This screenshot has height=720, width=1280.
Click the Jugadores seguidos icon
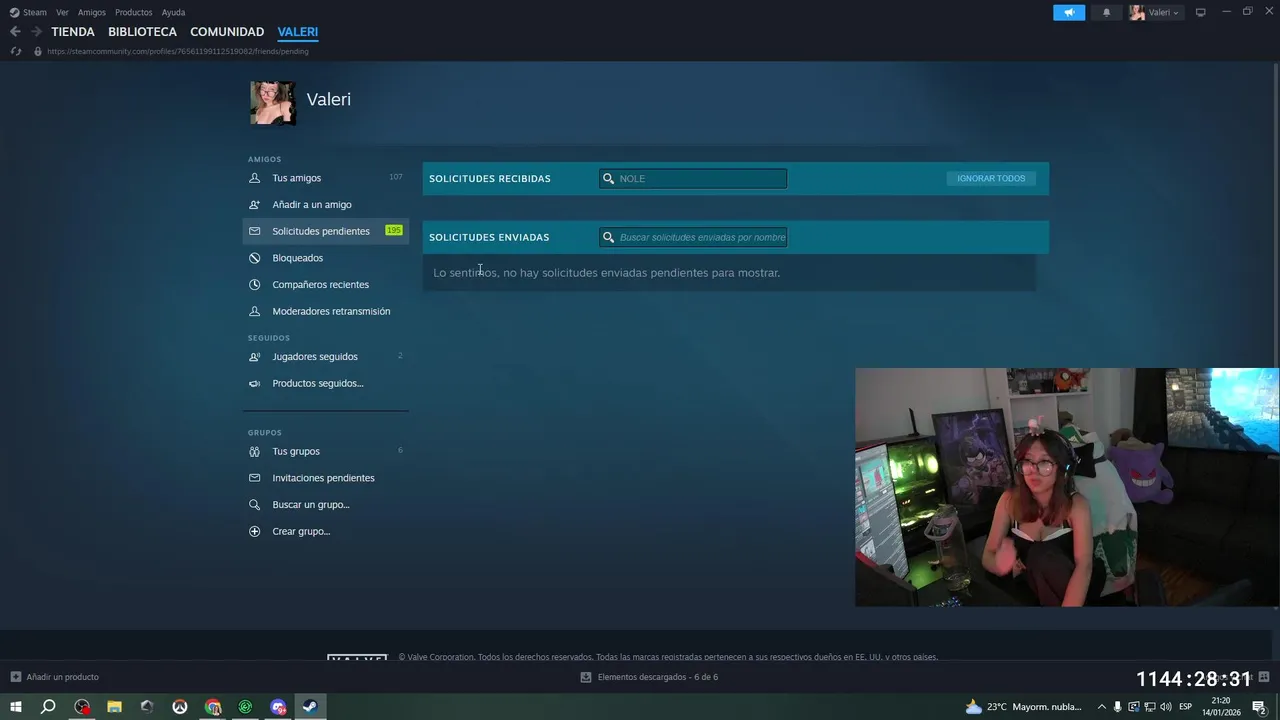click(254, 356)
